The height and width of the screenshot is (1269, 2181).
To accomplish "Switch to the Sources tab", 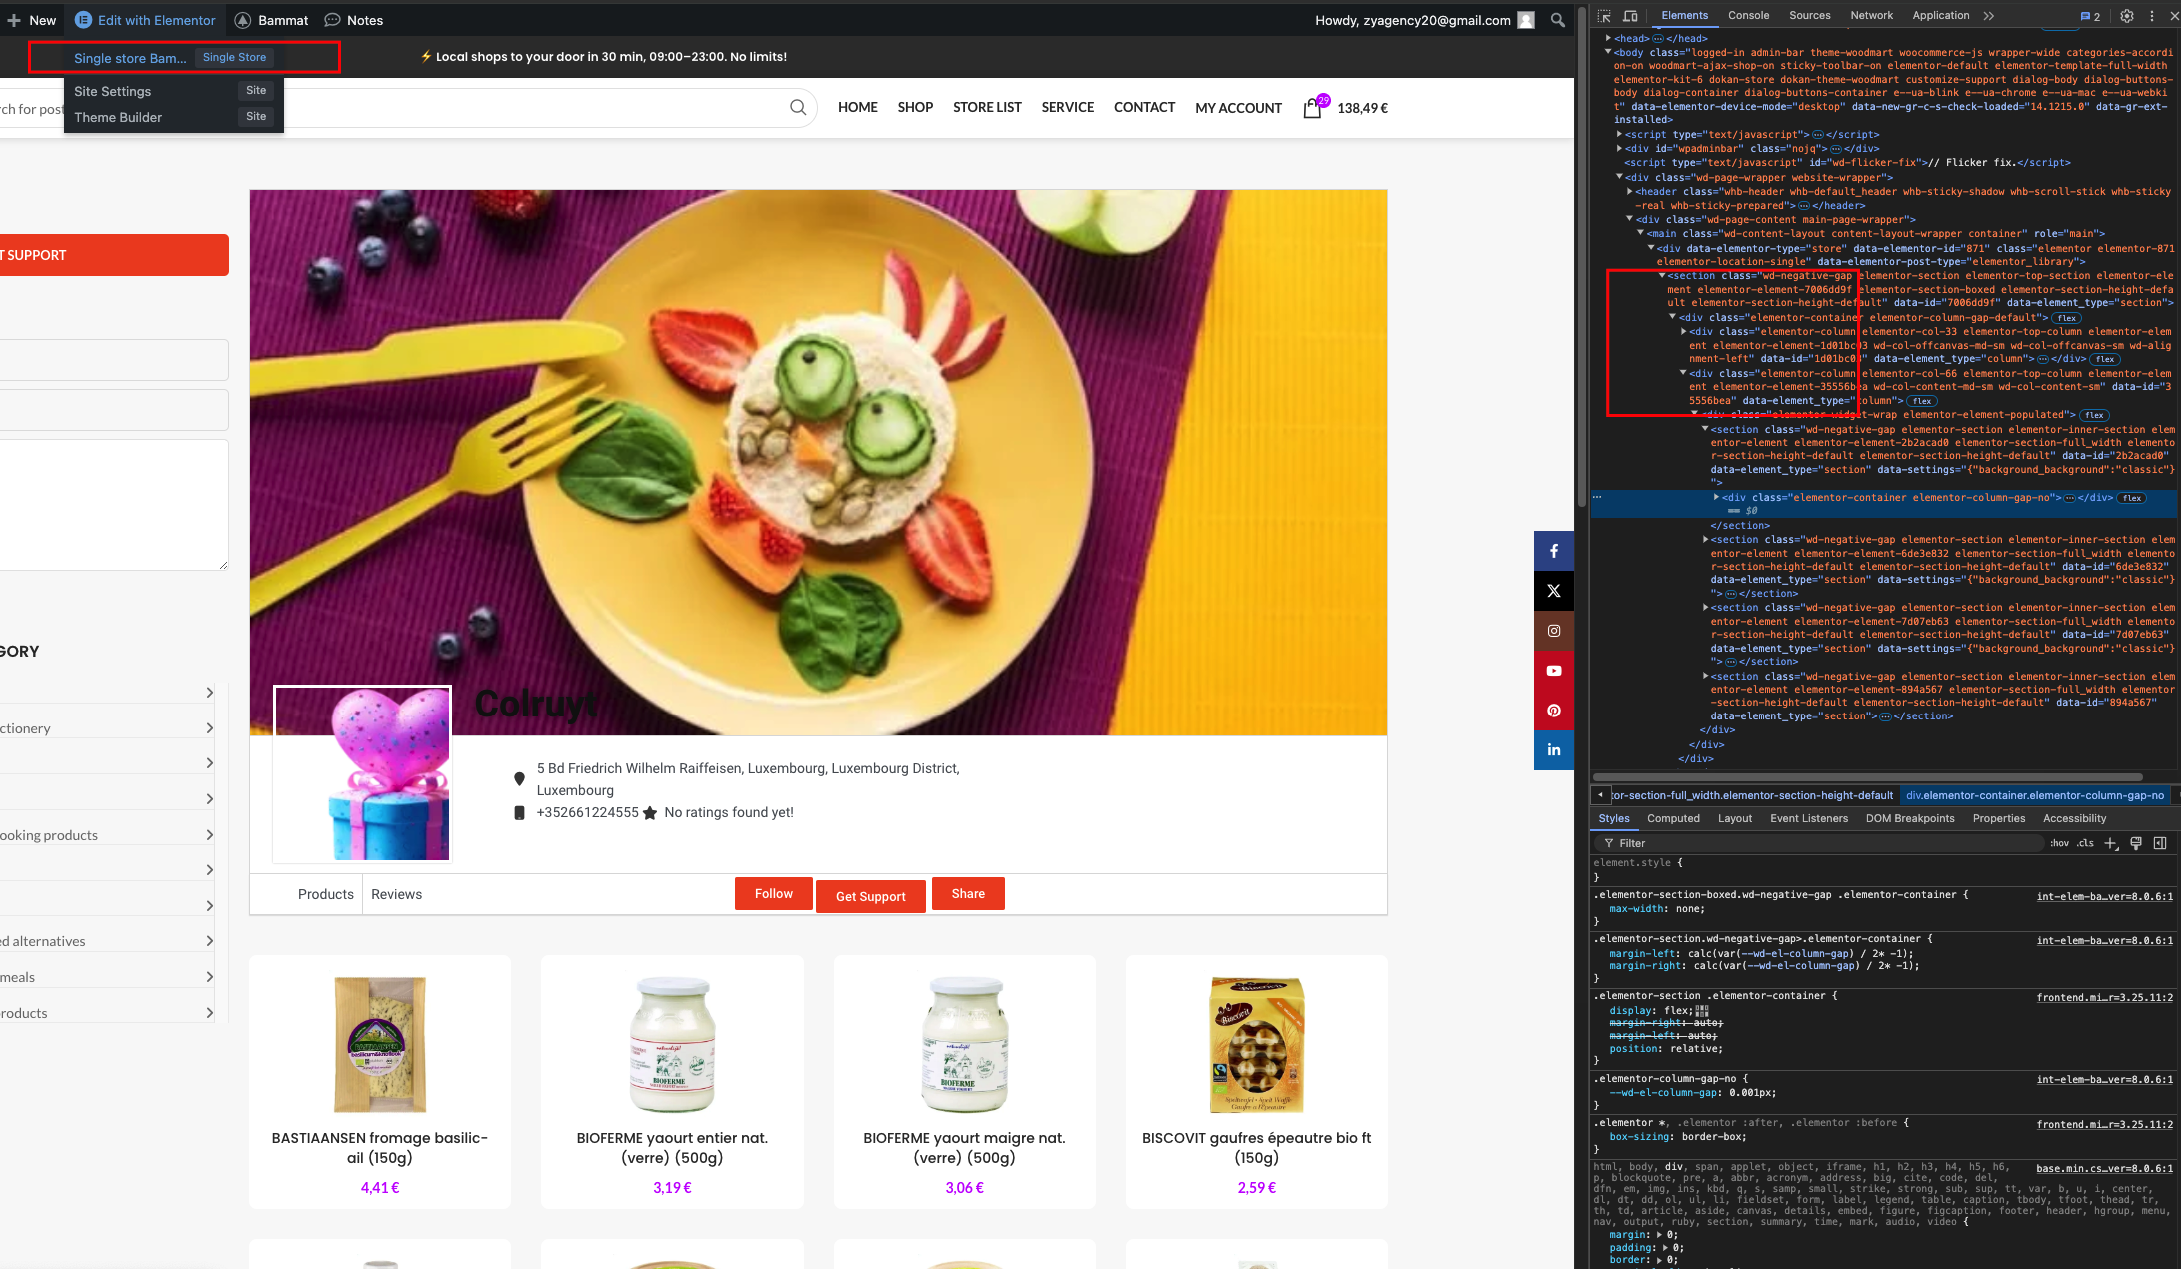I will pyautogui.click(x=1810, y=15).
